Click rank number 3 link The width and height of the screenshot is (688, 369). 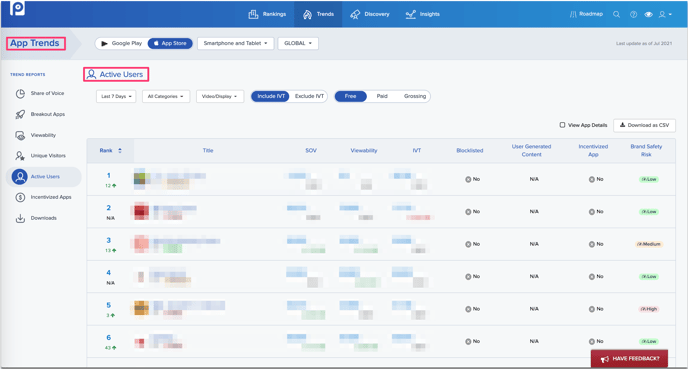click(x=108, y=240)
